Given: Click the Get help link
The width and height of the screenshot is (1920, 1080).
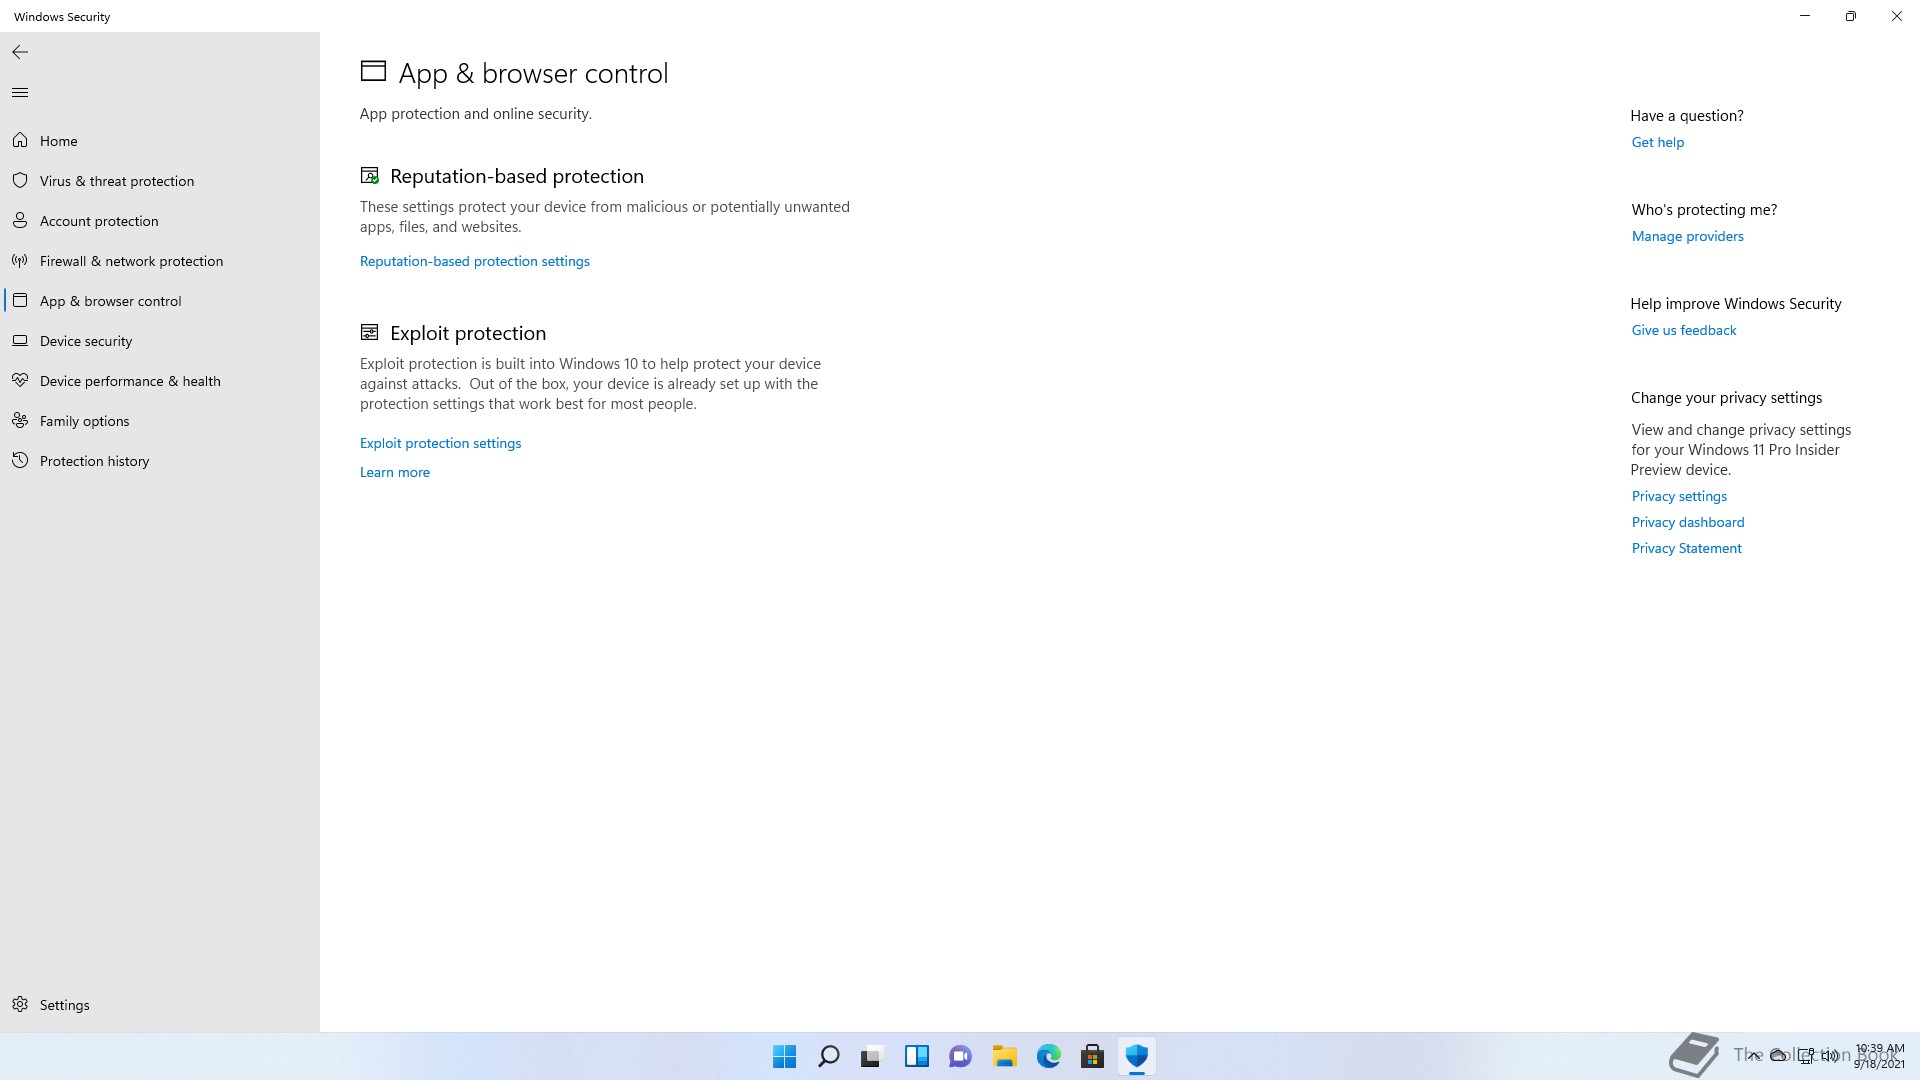Looking at the screenshot, I should click(1658, 142).
